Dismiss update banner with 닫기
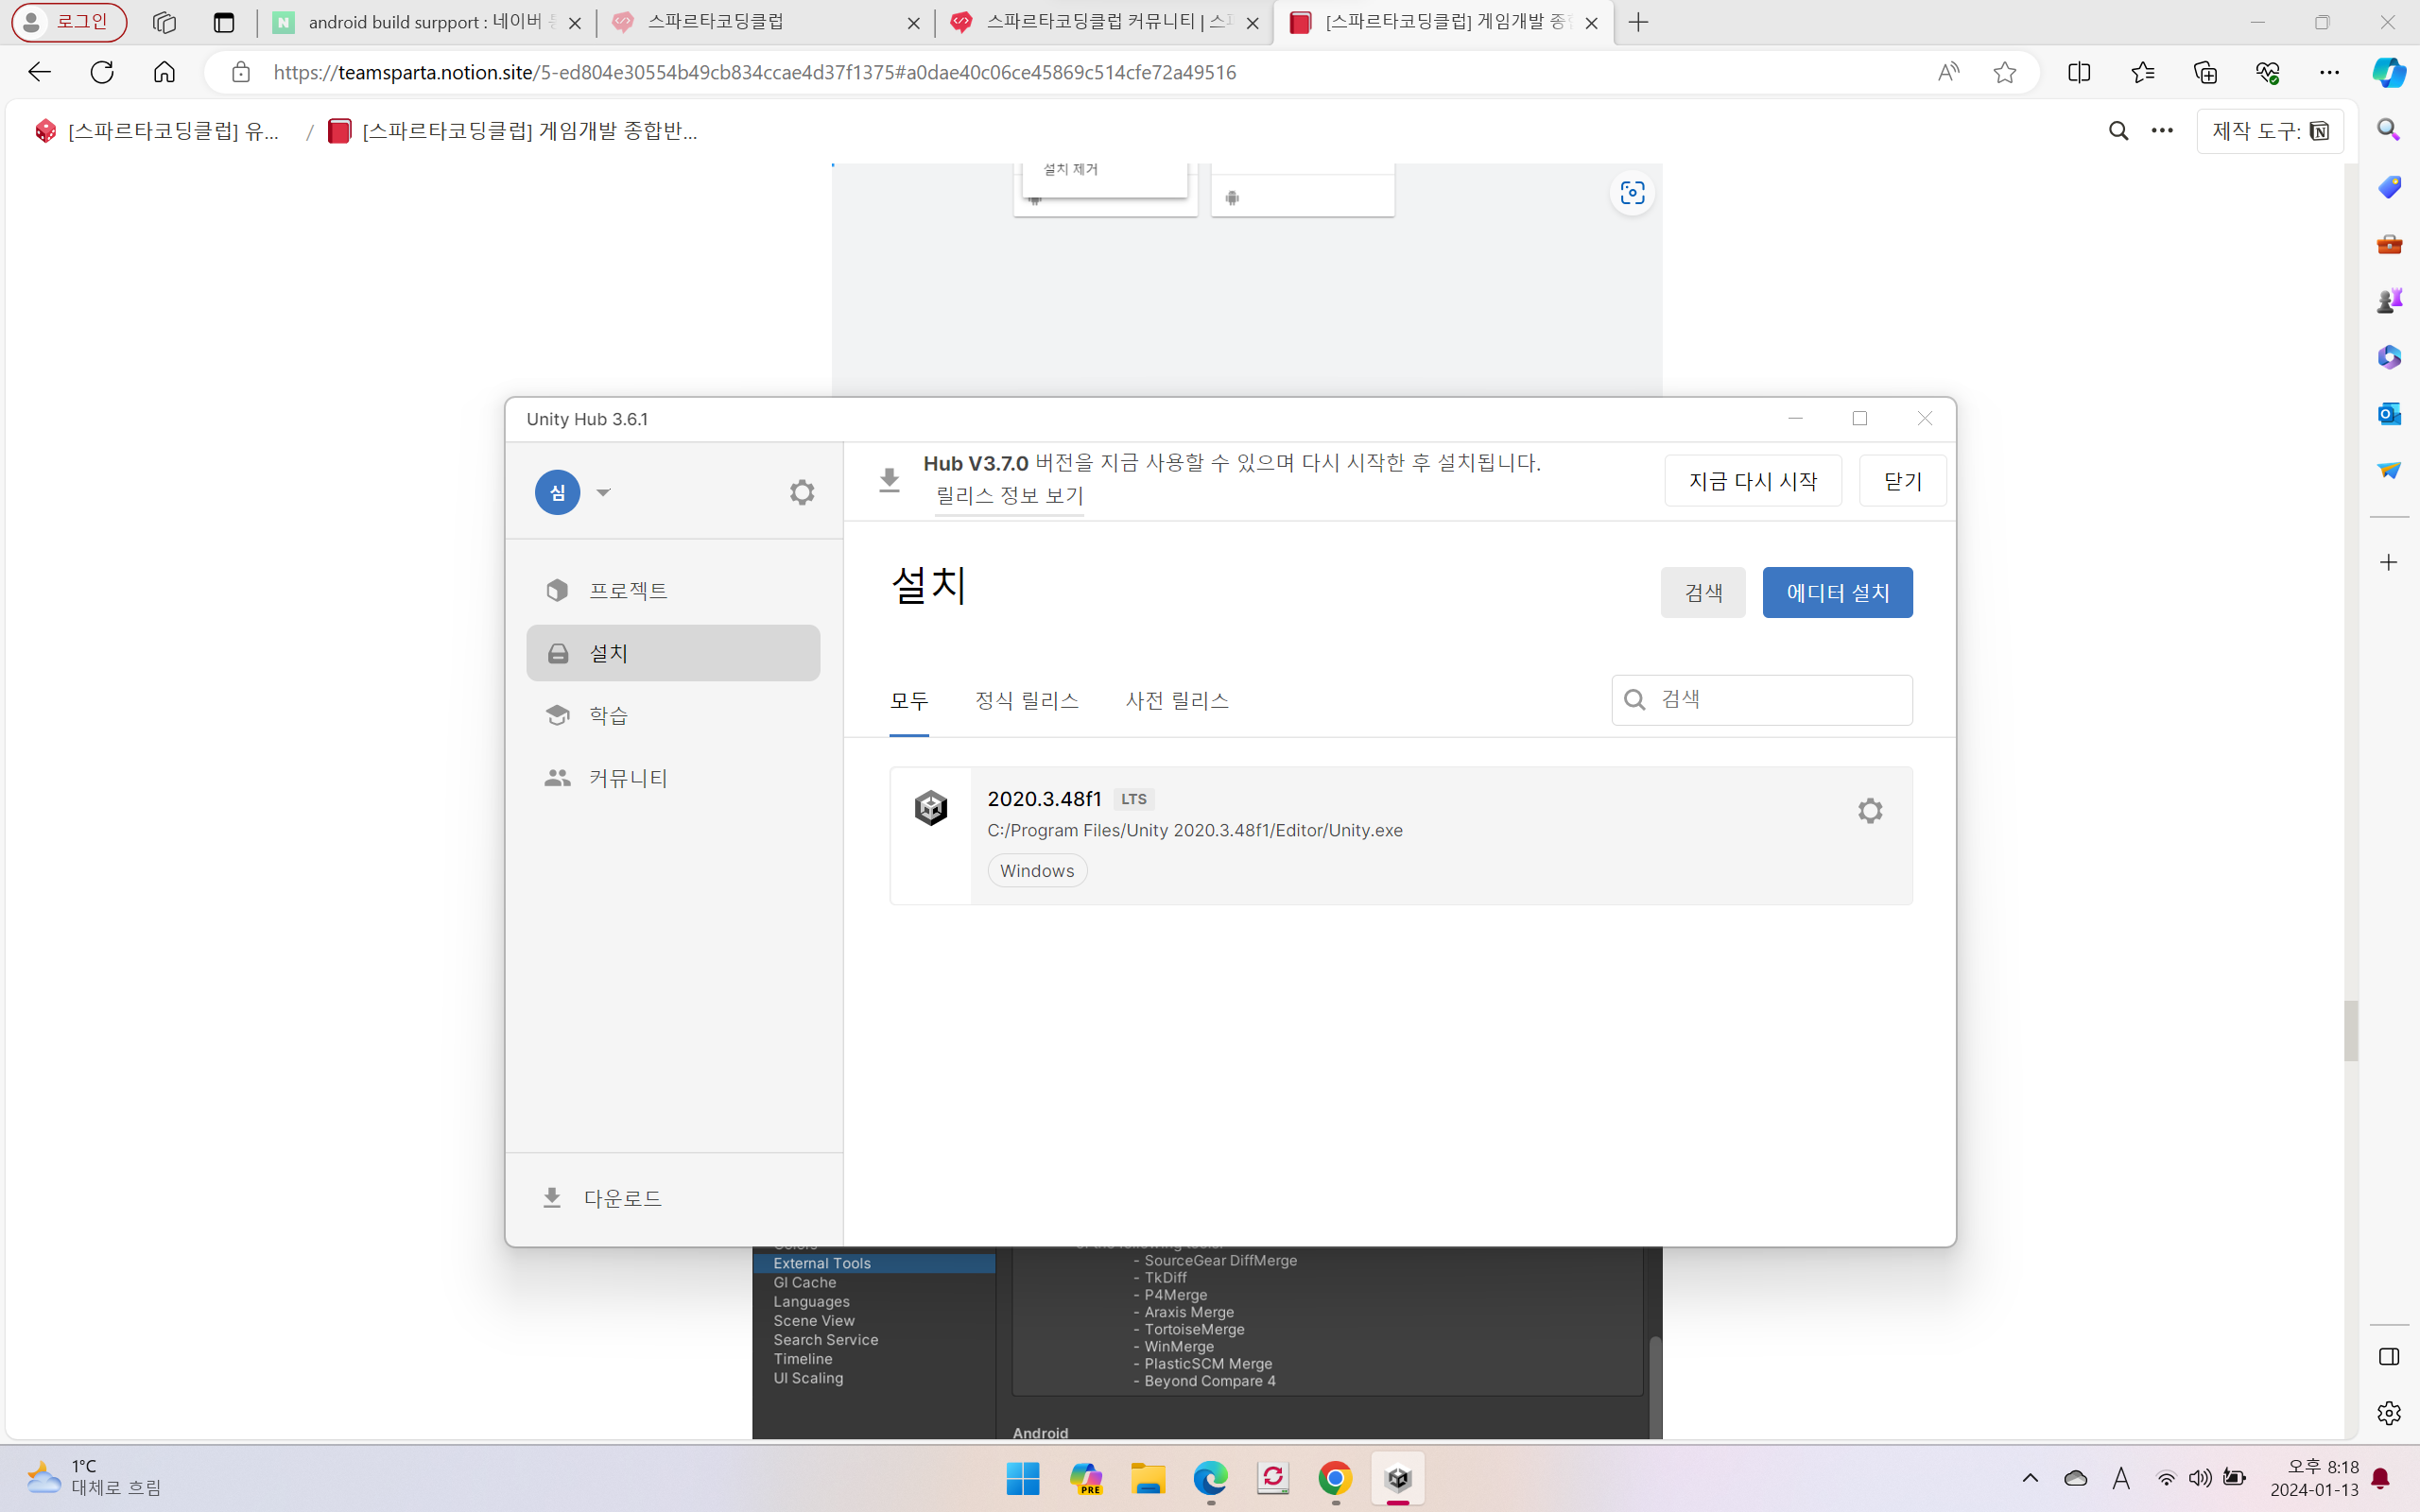2420x1512 pixels. pyautogui.click(x=1903, y=481)
